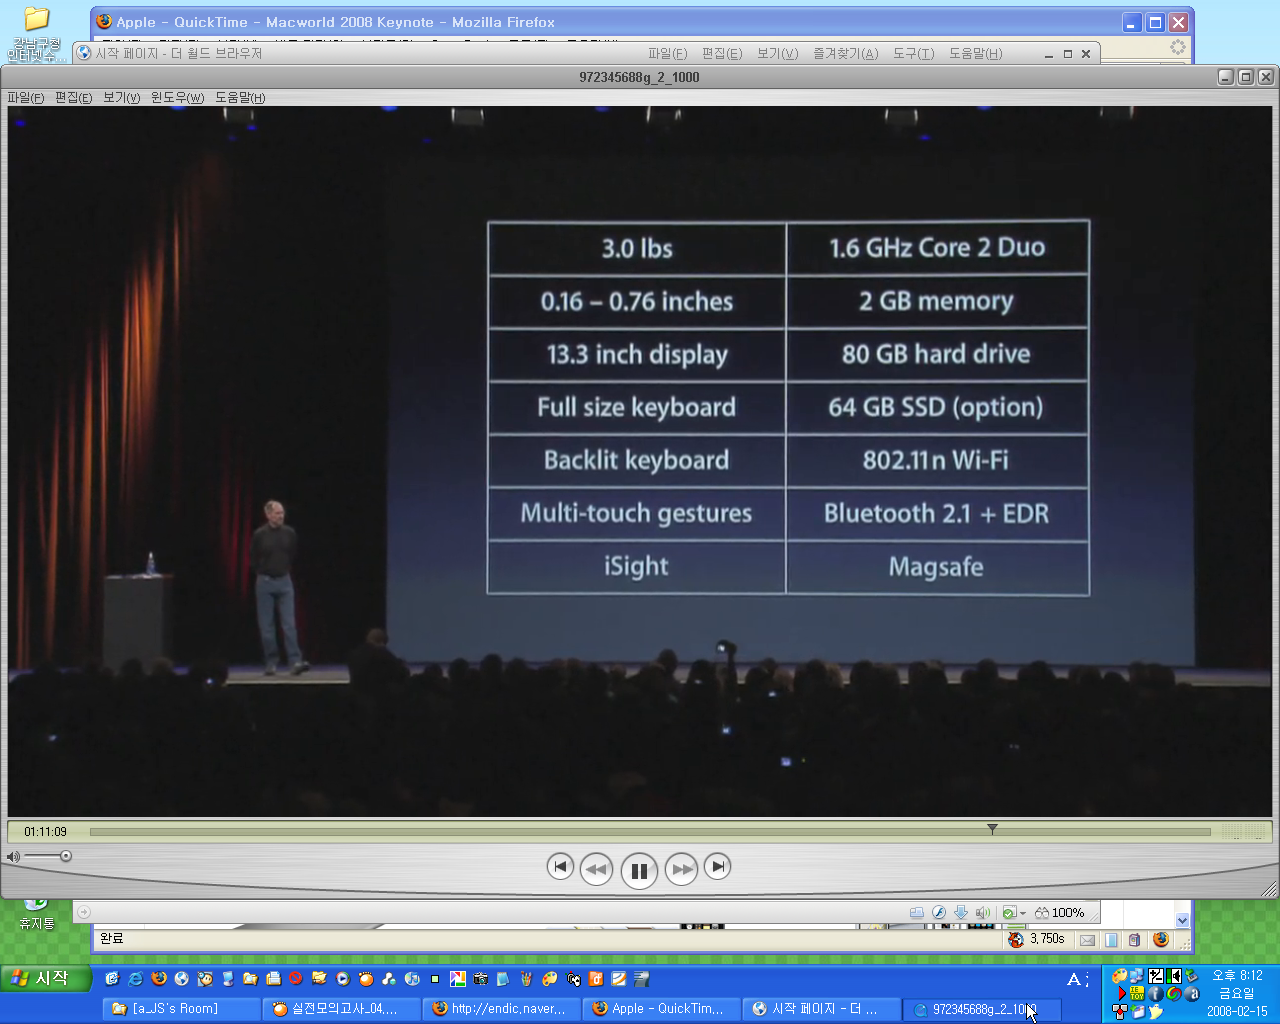Click the speaker mute icon in QuickTime

[x=13, y=857]
